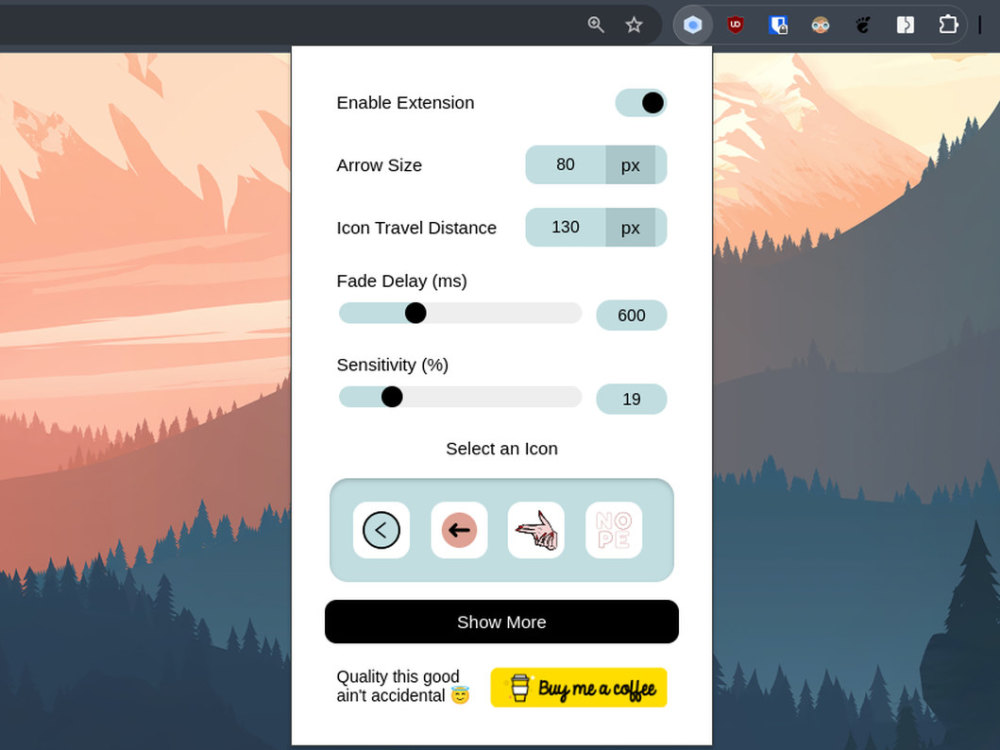Click the Arrow Size label
Image resolution: width=1000 pixels, height=750 pixels.
379,165
